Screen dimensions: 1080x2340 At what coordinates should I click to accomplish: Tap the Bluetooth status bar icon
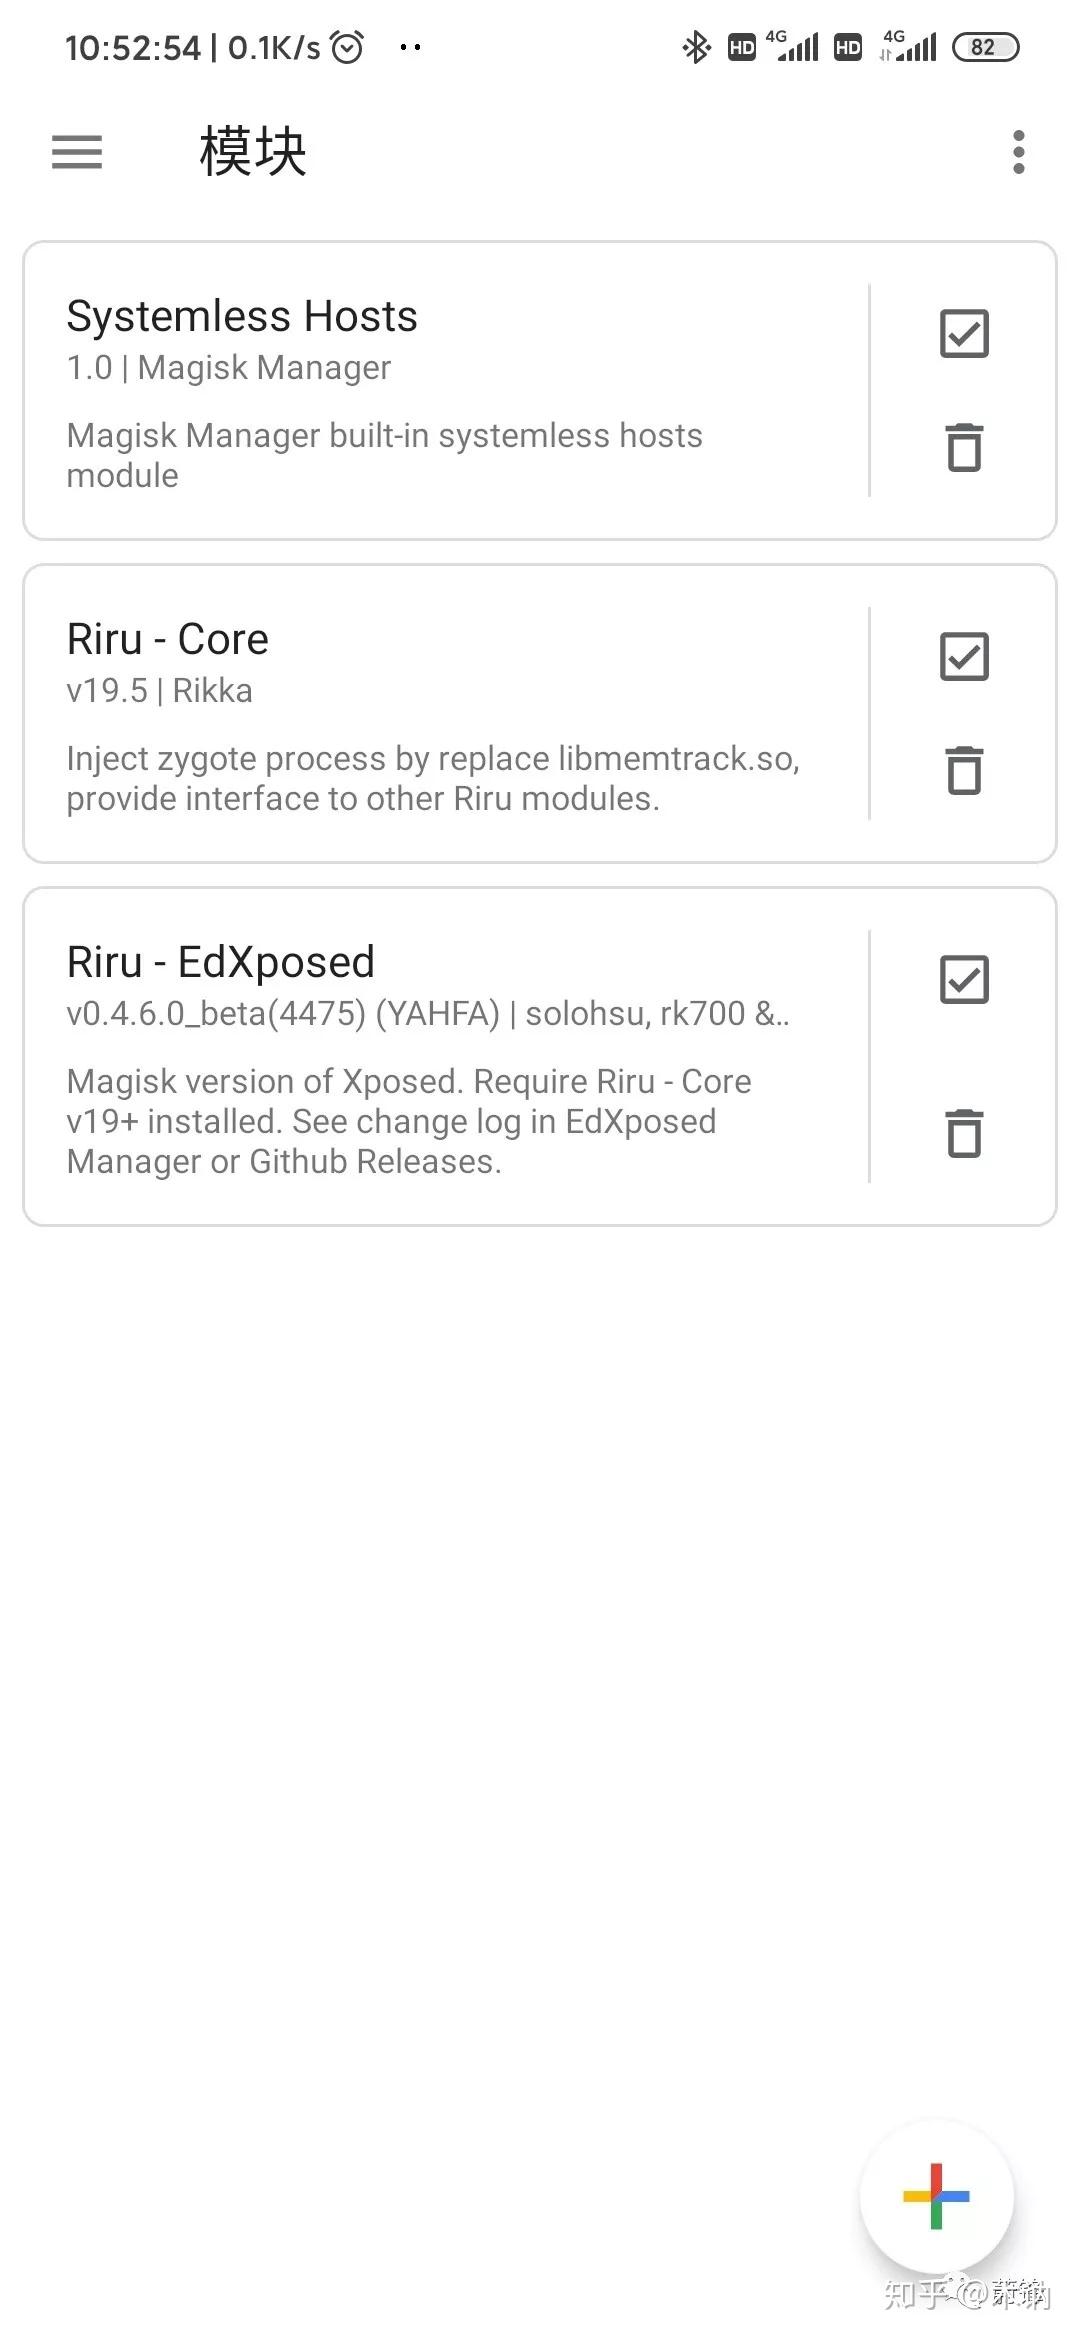tap(696, 47)
